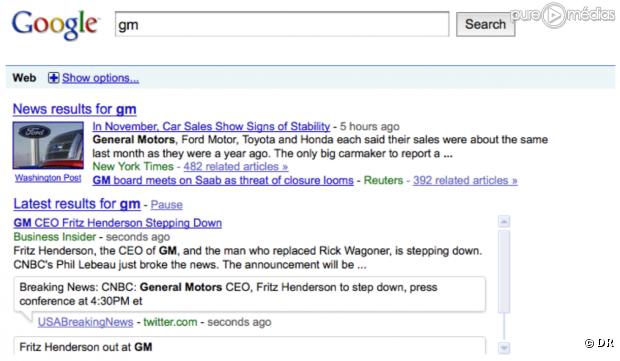620x361 pixels.
Task: Click the scroll up arrow in latest results
Action: coord(504,221)
